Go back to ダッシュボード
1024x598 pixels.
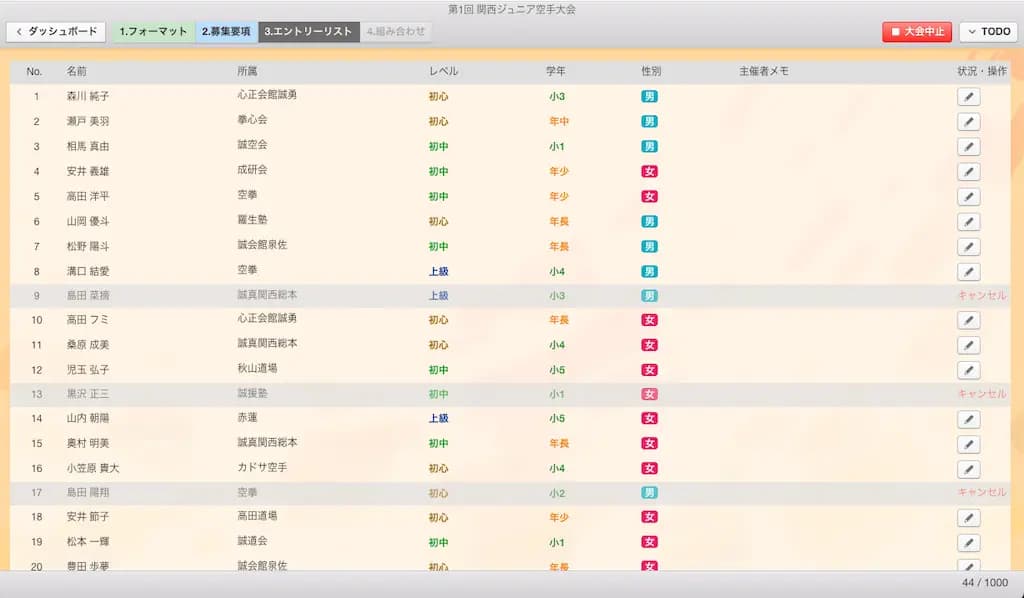(x=56, y=31)
